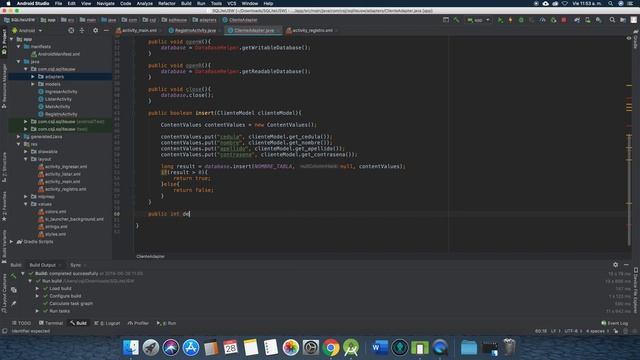The width and height of the screenshot is (640, 360).
Task: Click scroll-from-source target icon in Project panel
Action: click(x=71, y=30)
